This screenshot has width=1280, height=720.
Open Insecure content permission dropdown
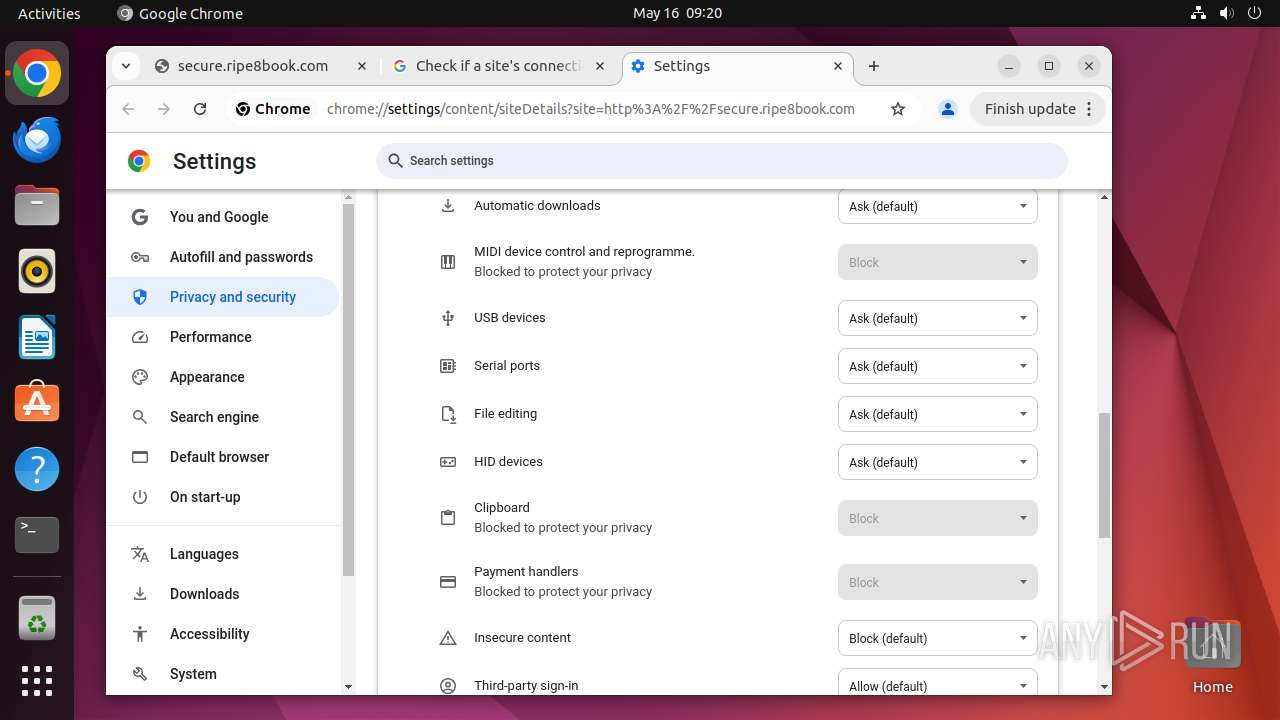(937, 638)
